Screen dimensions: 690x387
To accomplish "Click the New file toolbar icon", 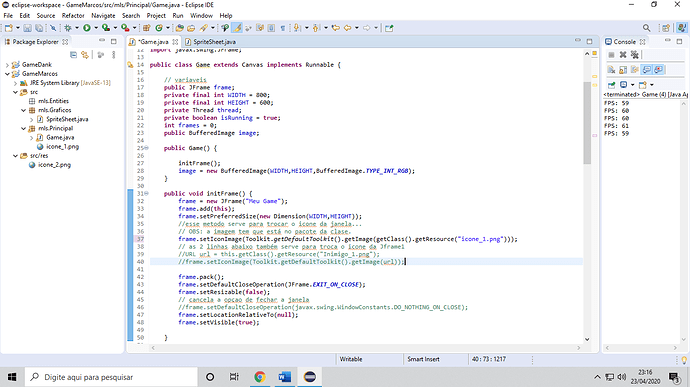I will tap(9, 28).
